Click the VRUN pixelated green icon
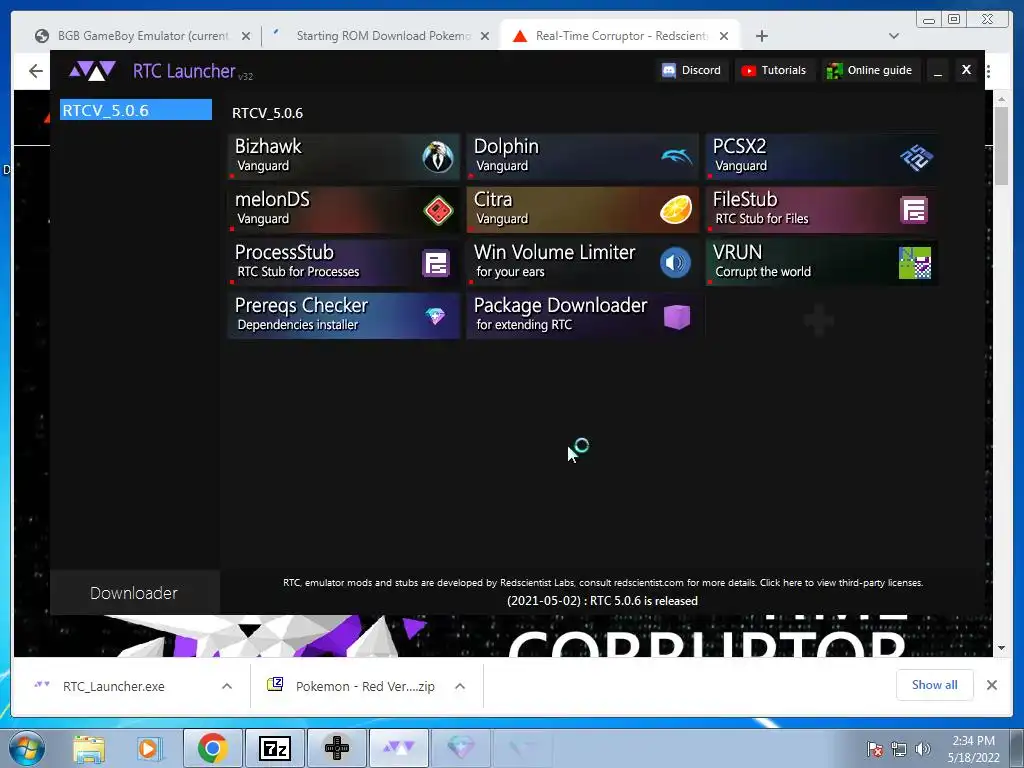Viewport: 1024px width, 768px height. (915, 263)
